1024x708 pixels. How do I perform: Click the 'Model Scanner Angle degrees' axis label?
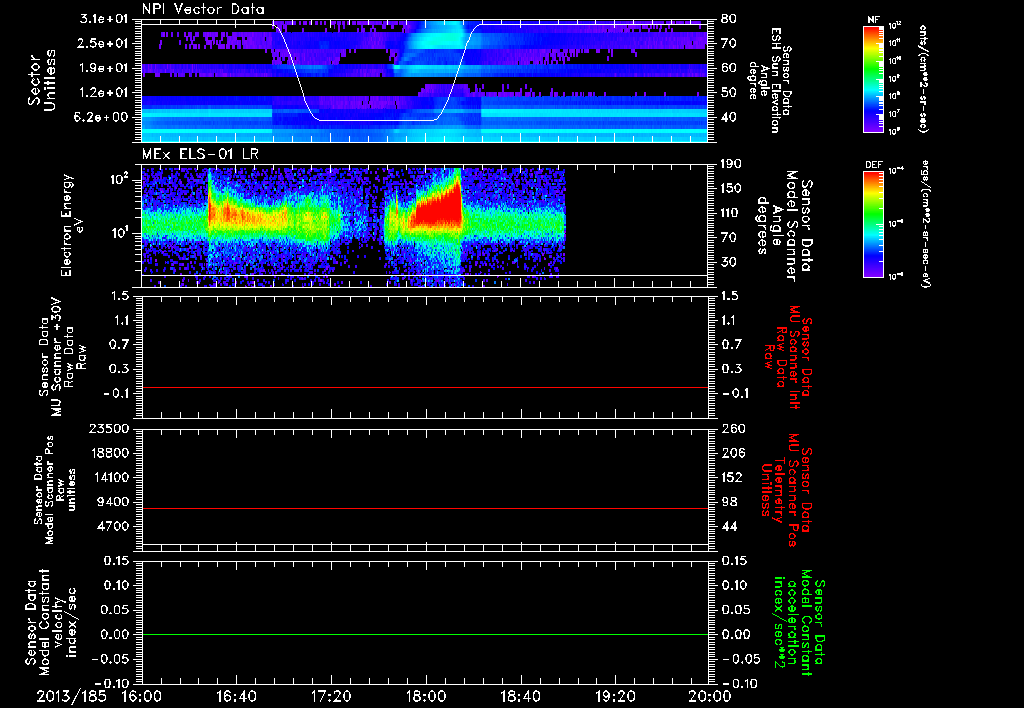784,225
